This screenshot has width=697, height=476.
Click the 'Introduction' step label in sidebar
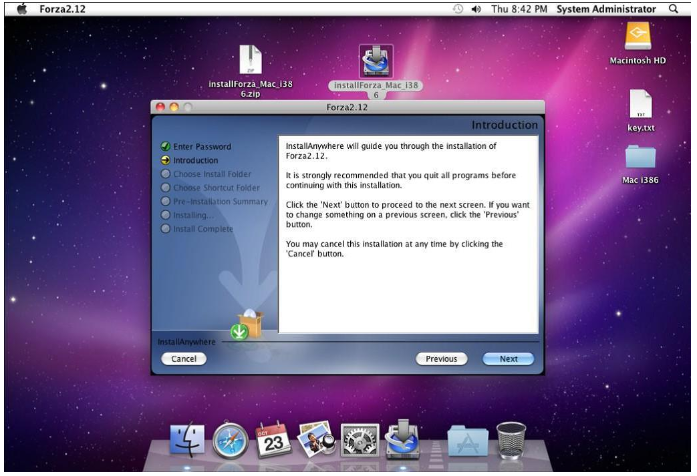click(x=196, y=160)
